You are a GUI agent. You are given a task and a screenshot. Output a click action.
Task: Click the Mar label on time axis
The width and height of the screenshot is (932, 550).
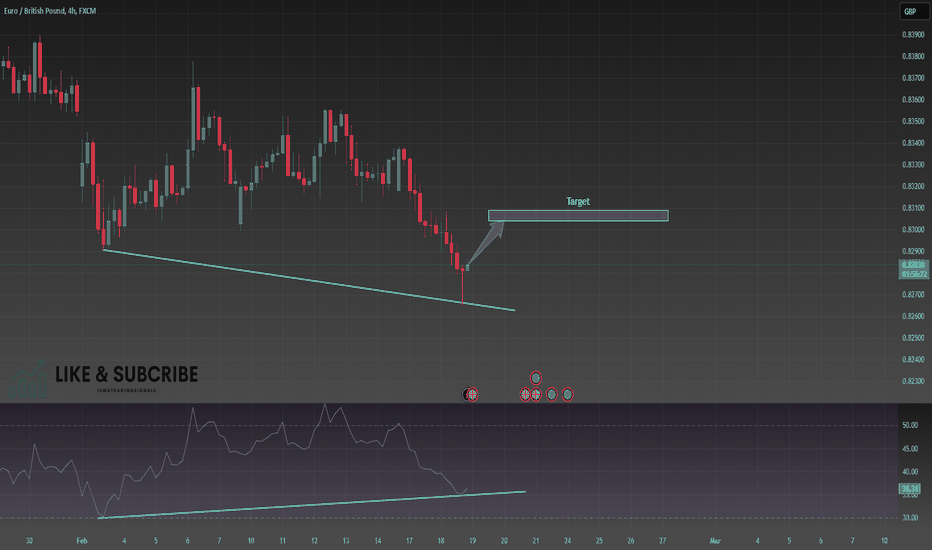(715, 540)
